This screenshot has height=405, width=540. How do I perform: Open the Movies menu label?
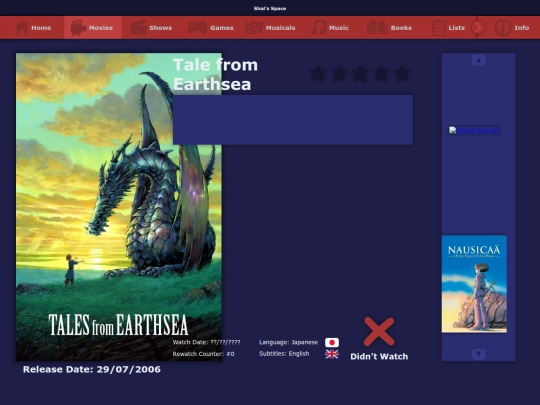click(101, 28)
